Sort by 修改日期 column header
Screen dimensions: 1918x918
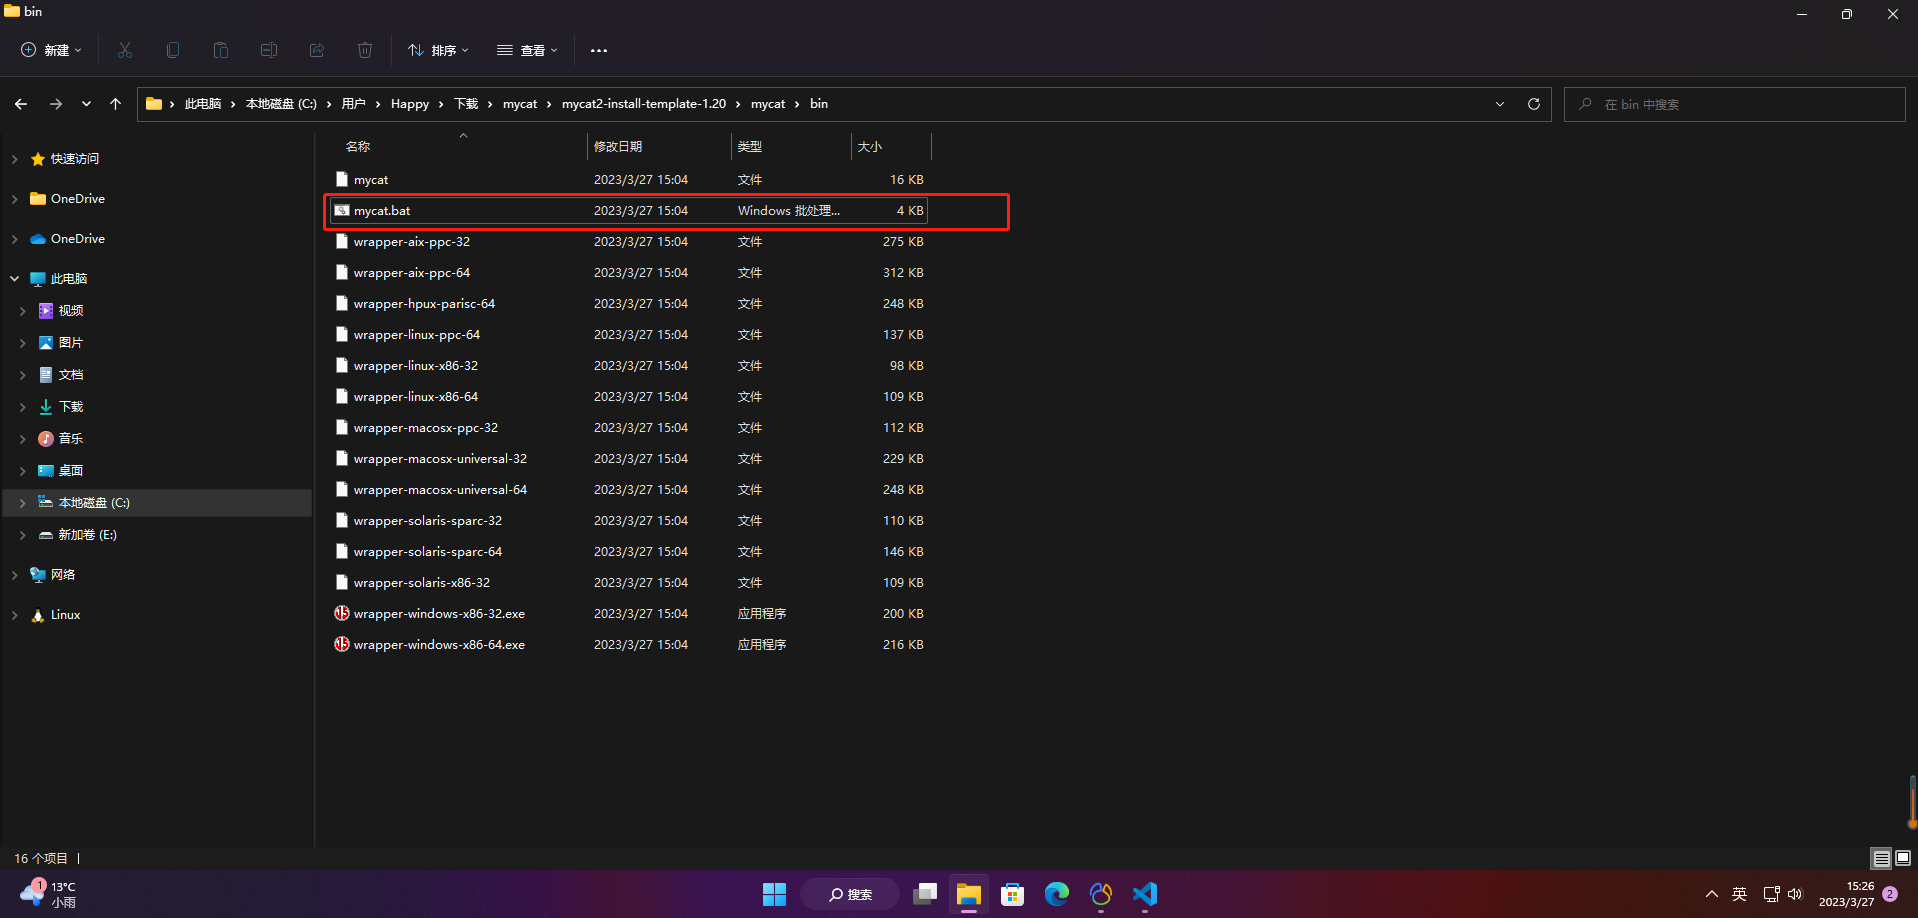618,147
